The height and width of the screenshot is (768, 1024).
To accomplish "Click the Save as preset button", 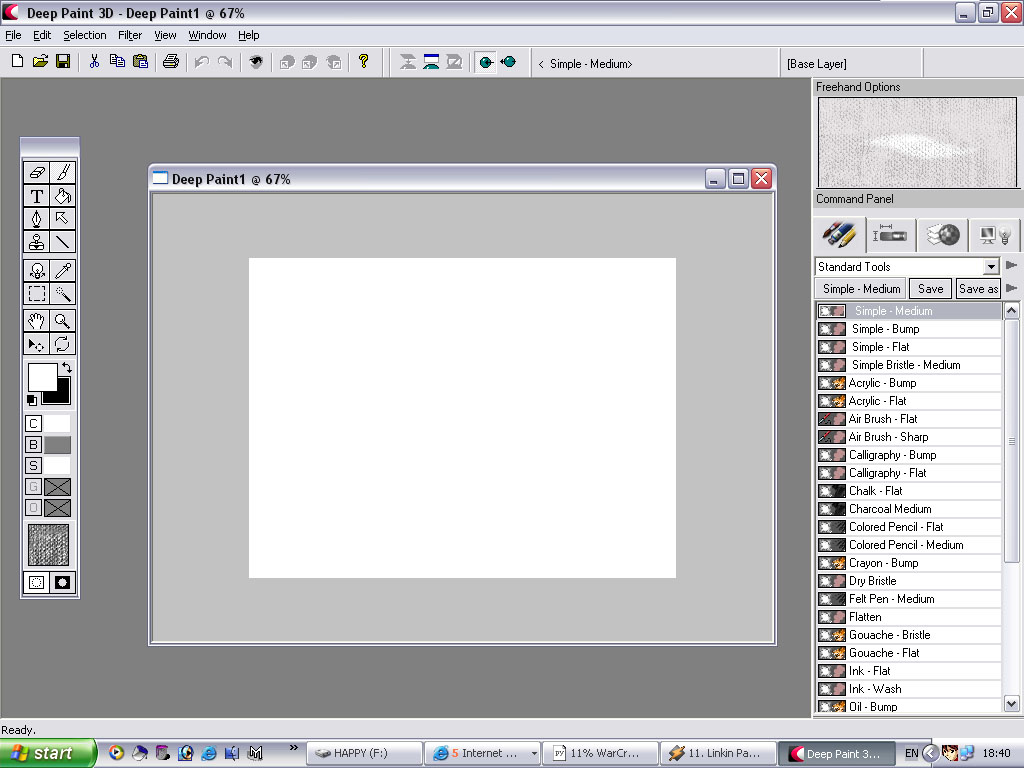I will tap(978, 289).
